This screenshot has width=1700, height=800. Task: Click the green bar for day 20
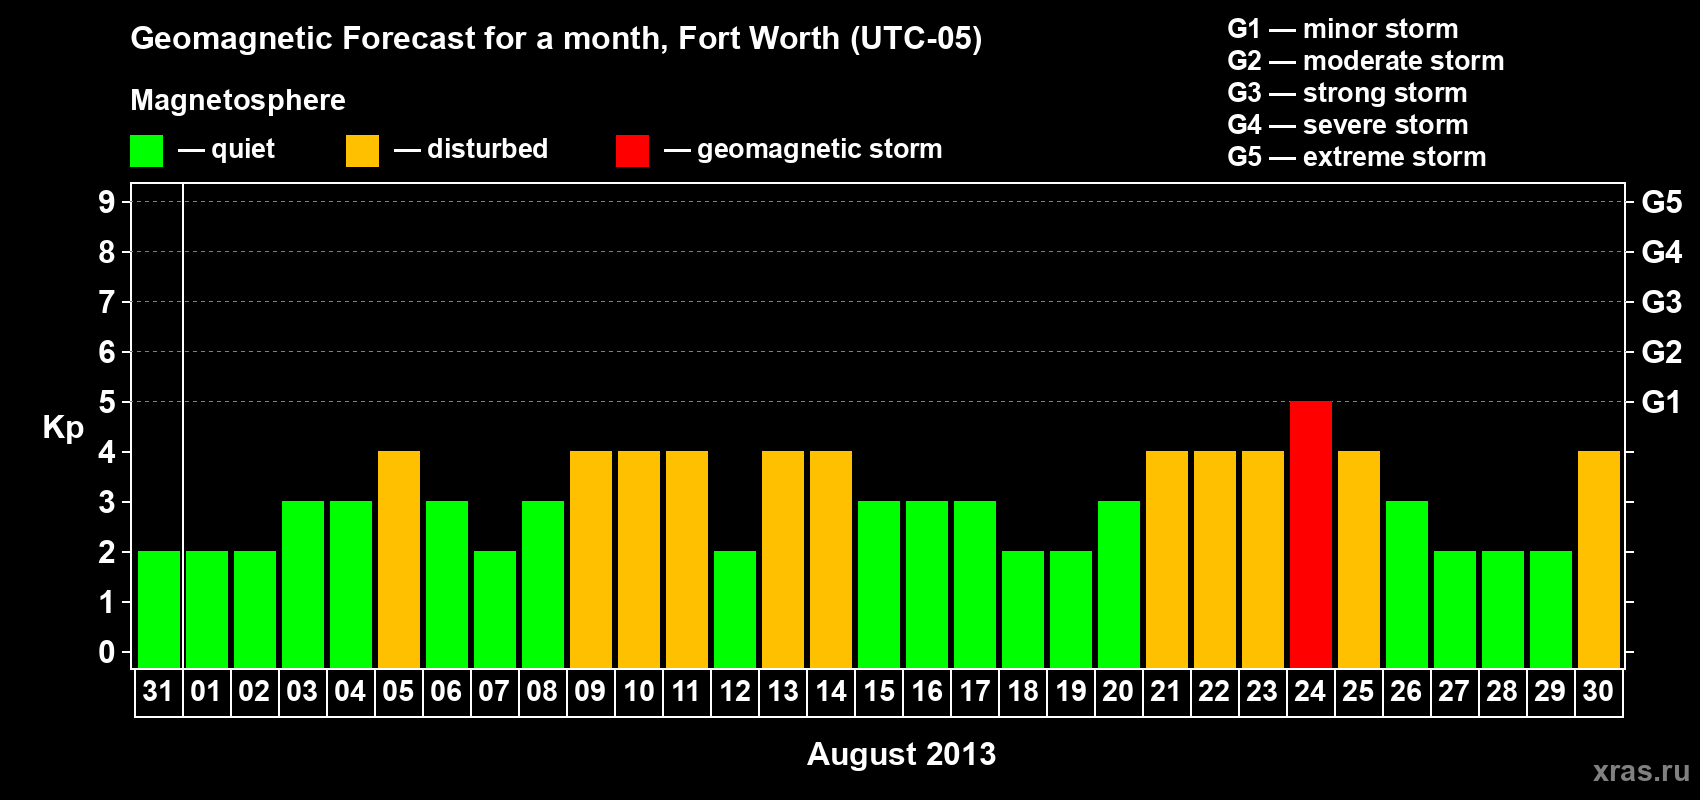[1119, 584]
